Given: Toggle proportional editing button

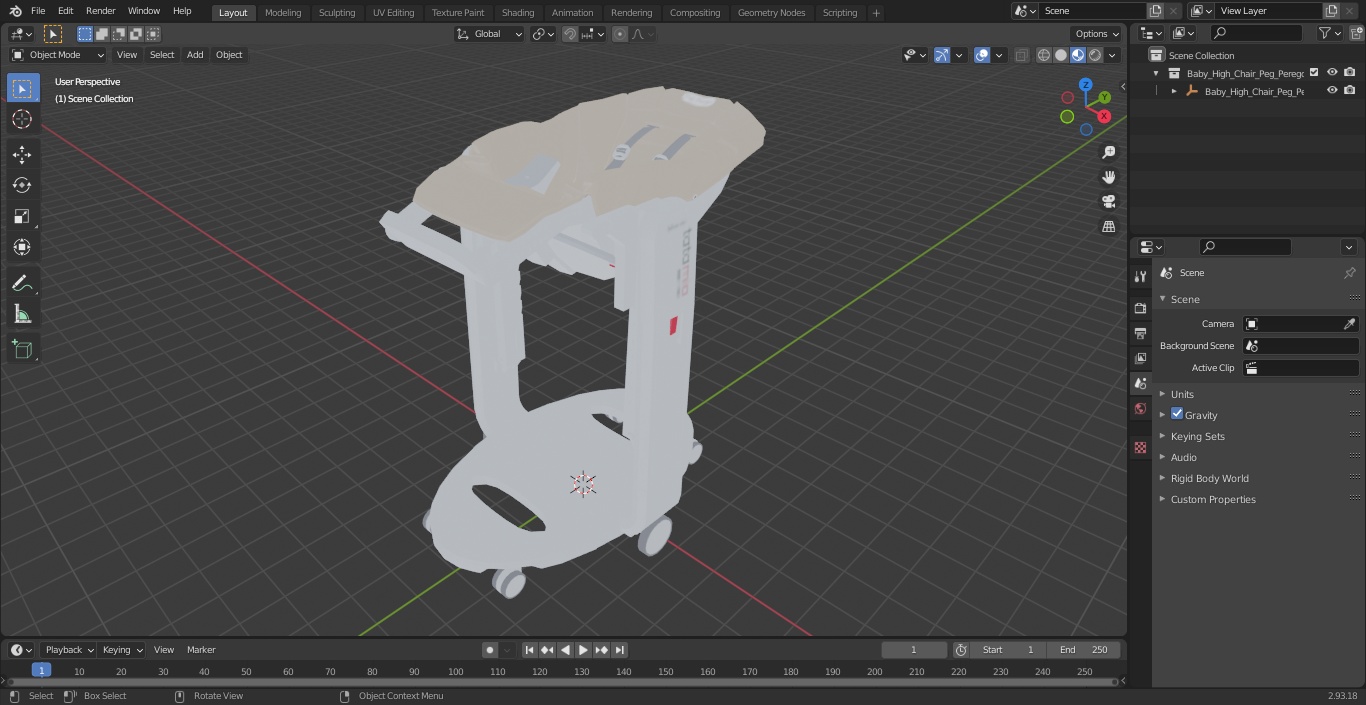Looking at the screenshot, I should coord(620,34).
